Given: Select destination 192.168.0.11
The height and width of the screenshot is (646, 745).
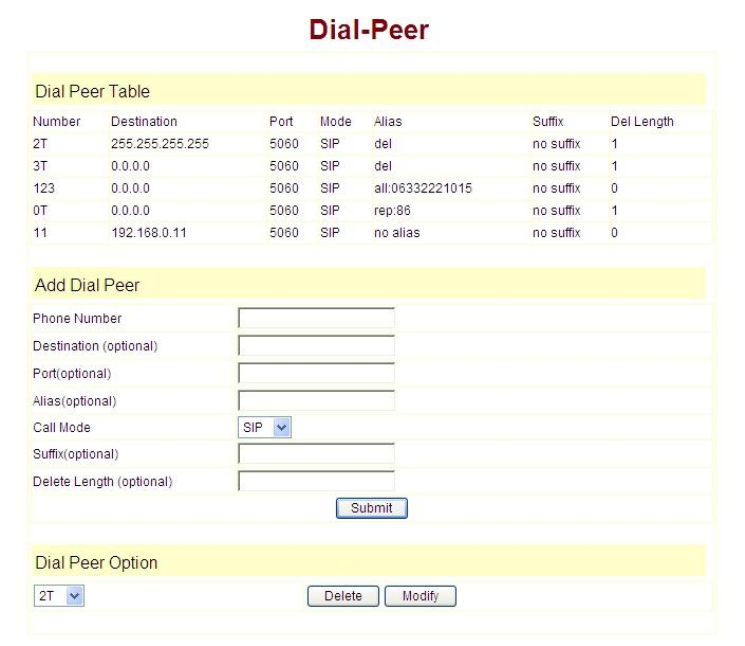Looking at the screenshot, I should 149,232.
